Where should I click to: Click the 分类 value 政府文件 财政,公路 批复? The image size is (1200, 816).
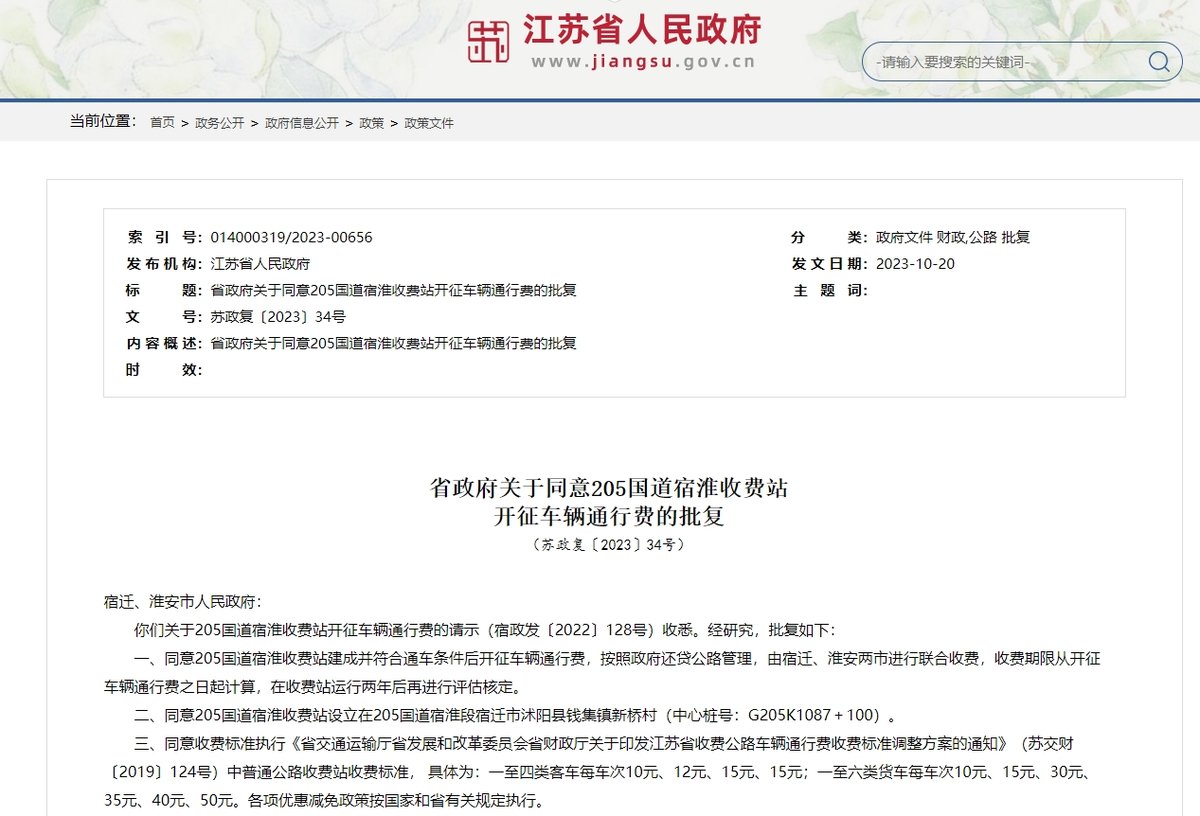click(952, 237)
